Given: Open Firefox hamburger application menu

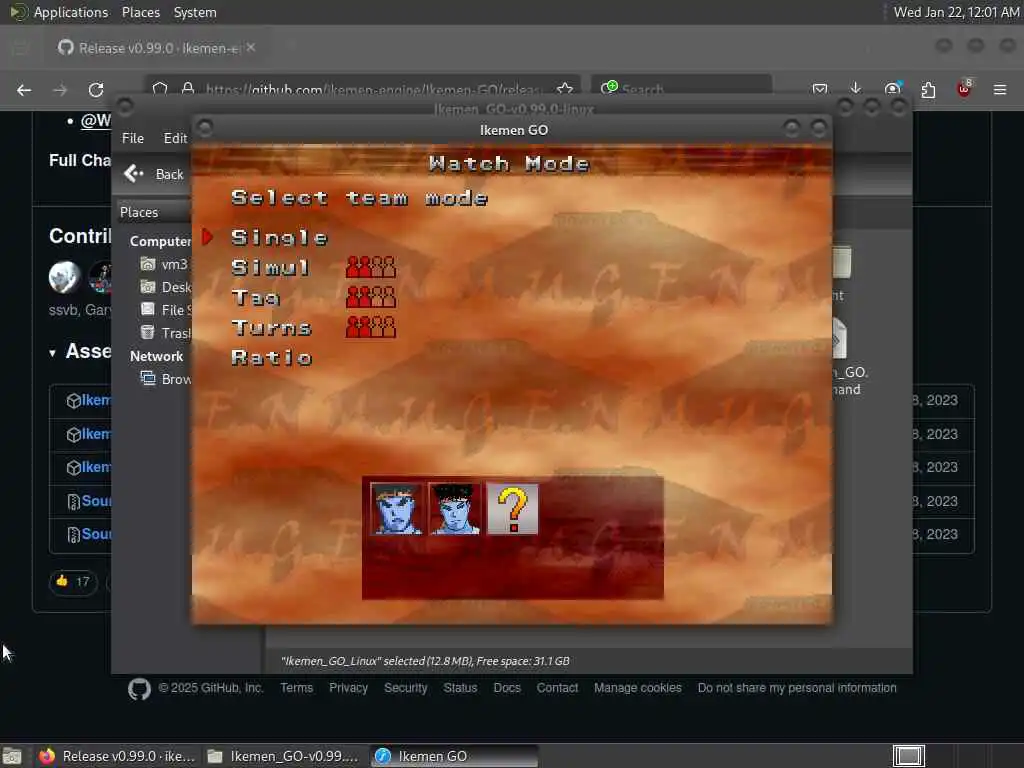Looking at the screenshot, I should point(1000,89).
